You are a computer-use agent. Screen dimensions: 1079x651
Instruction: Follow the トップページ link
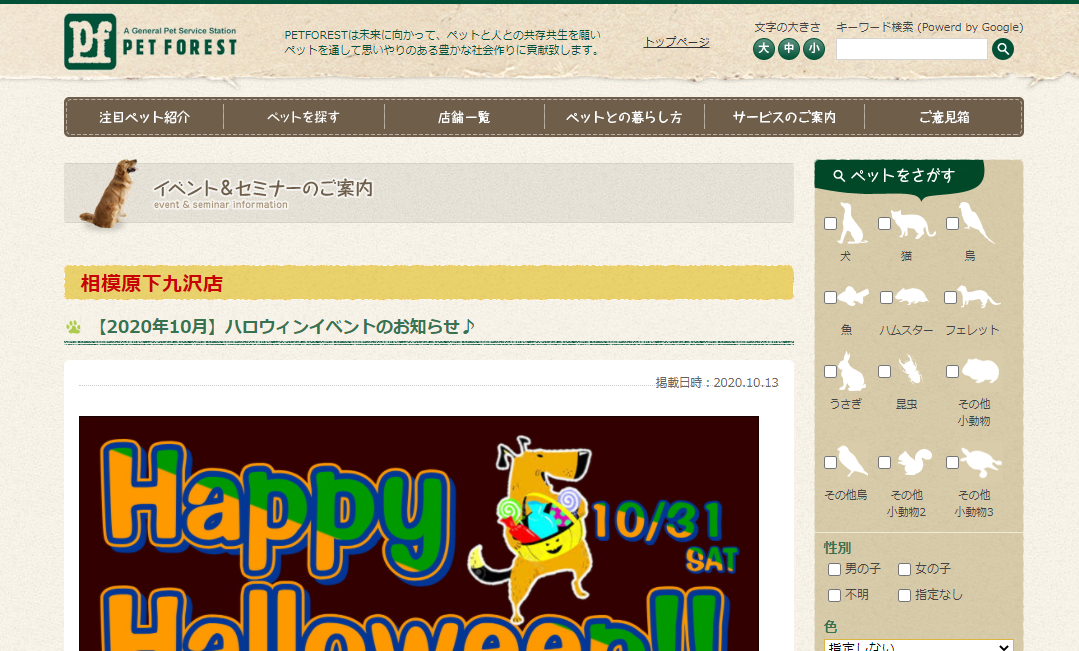click(676, 42)
